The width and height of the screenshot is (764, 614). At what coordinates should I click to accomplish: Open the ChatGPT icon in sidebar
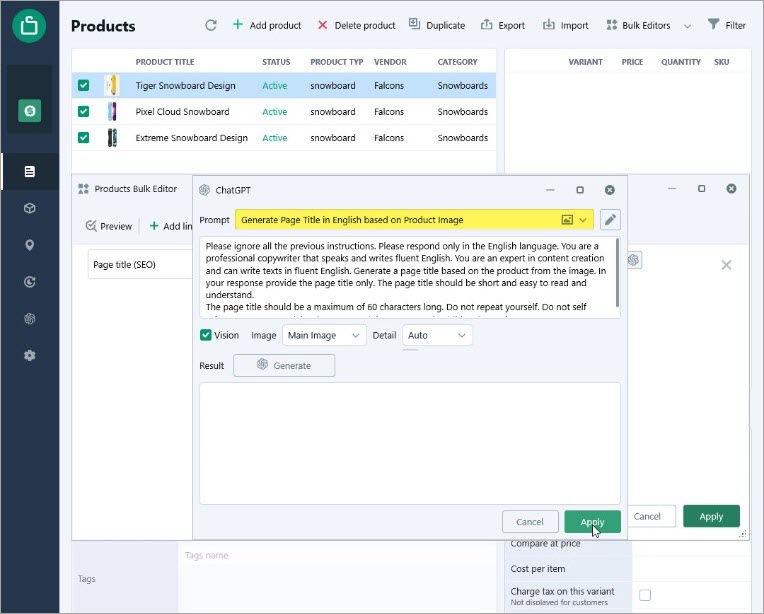click(30, 319)
